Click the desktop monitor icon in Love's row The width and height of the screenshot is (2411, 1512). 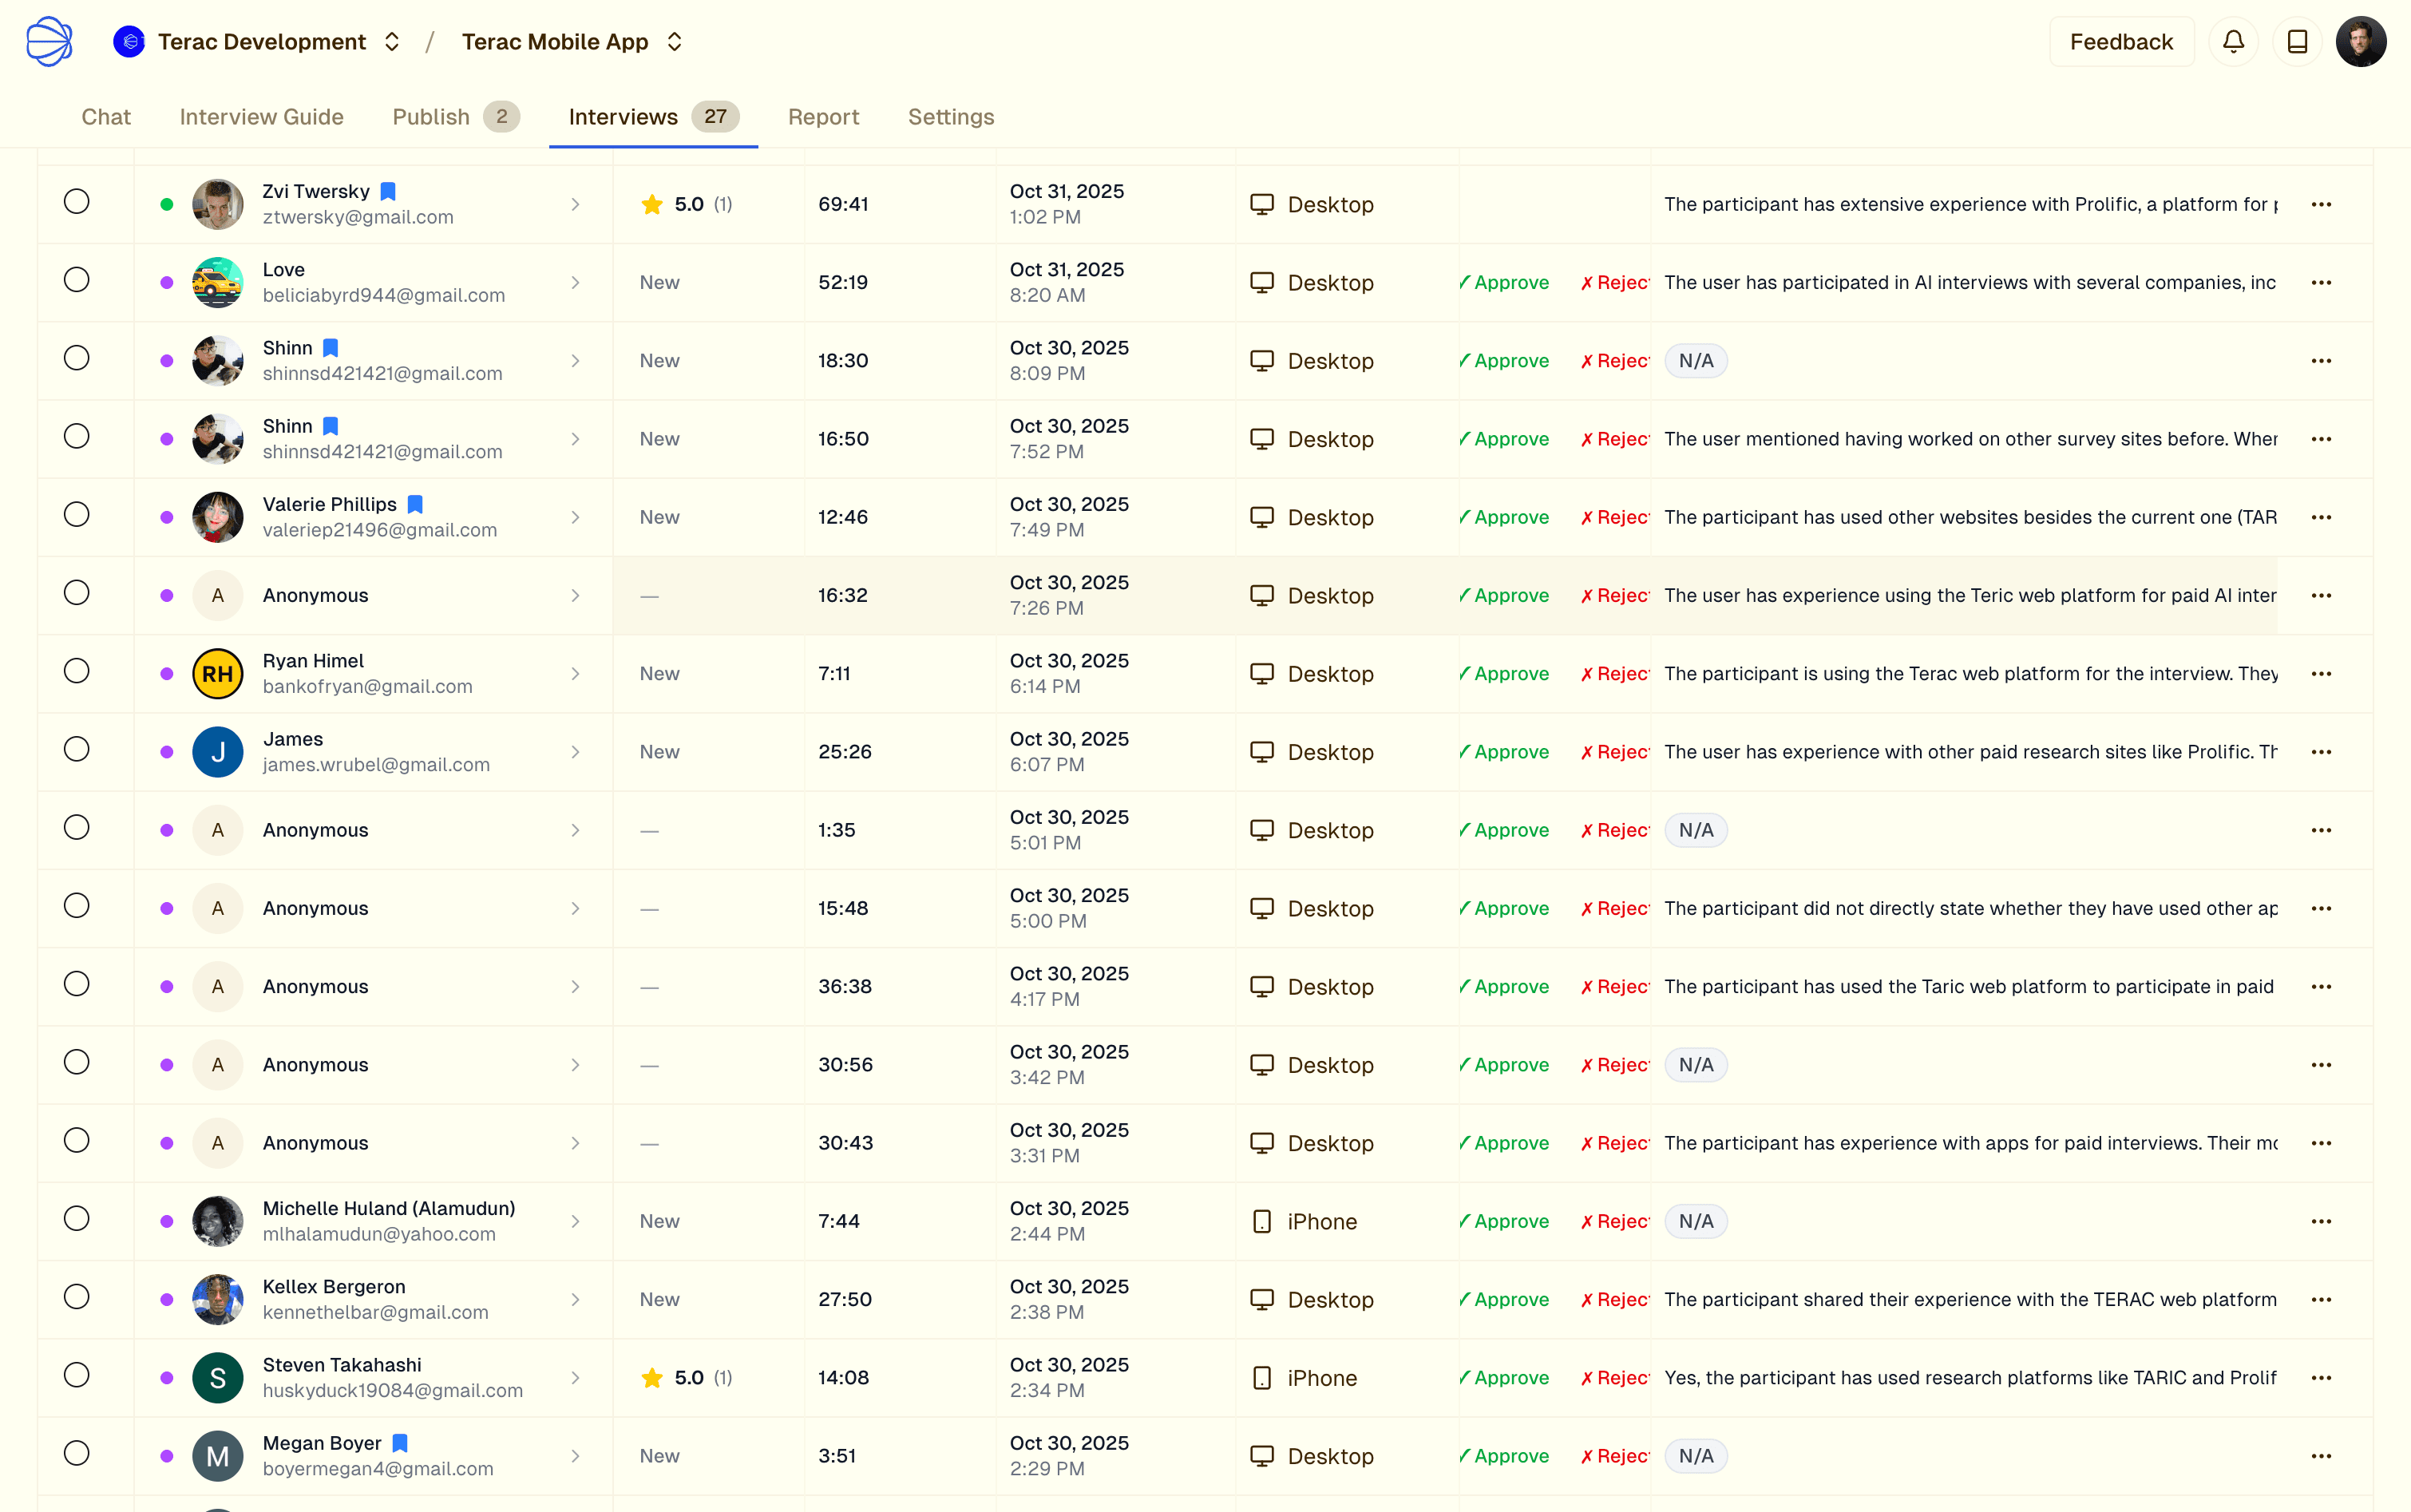(1262, 282)
